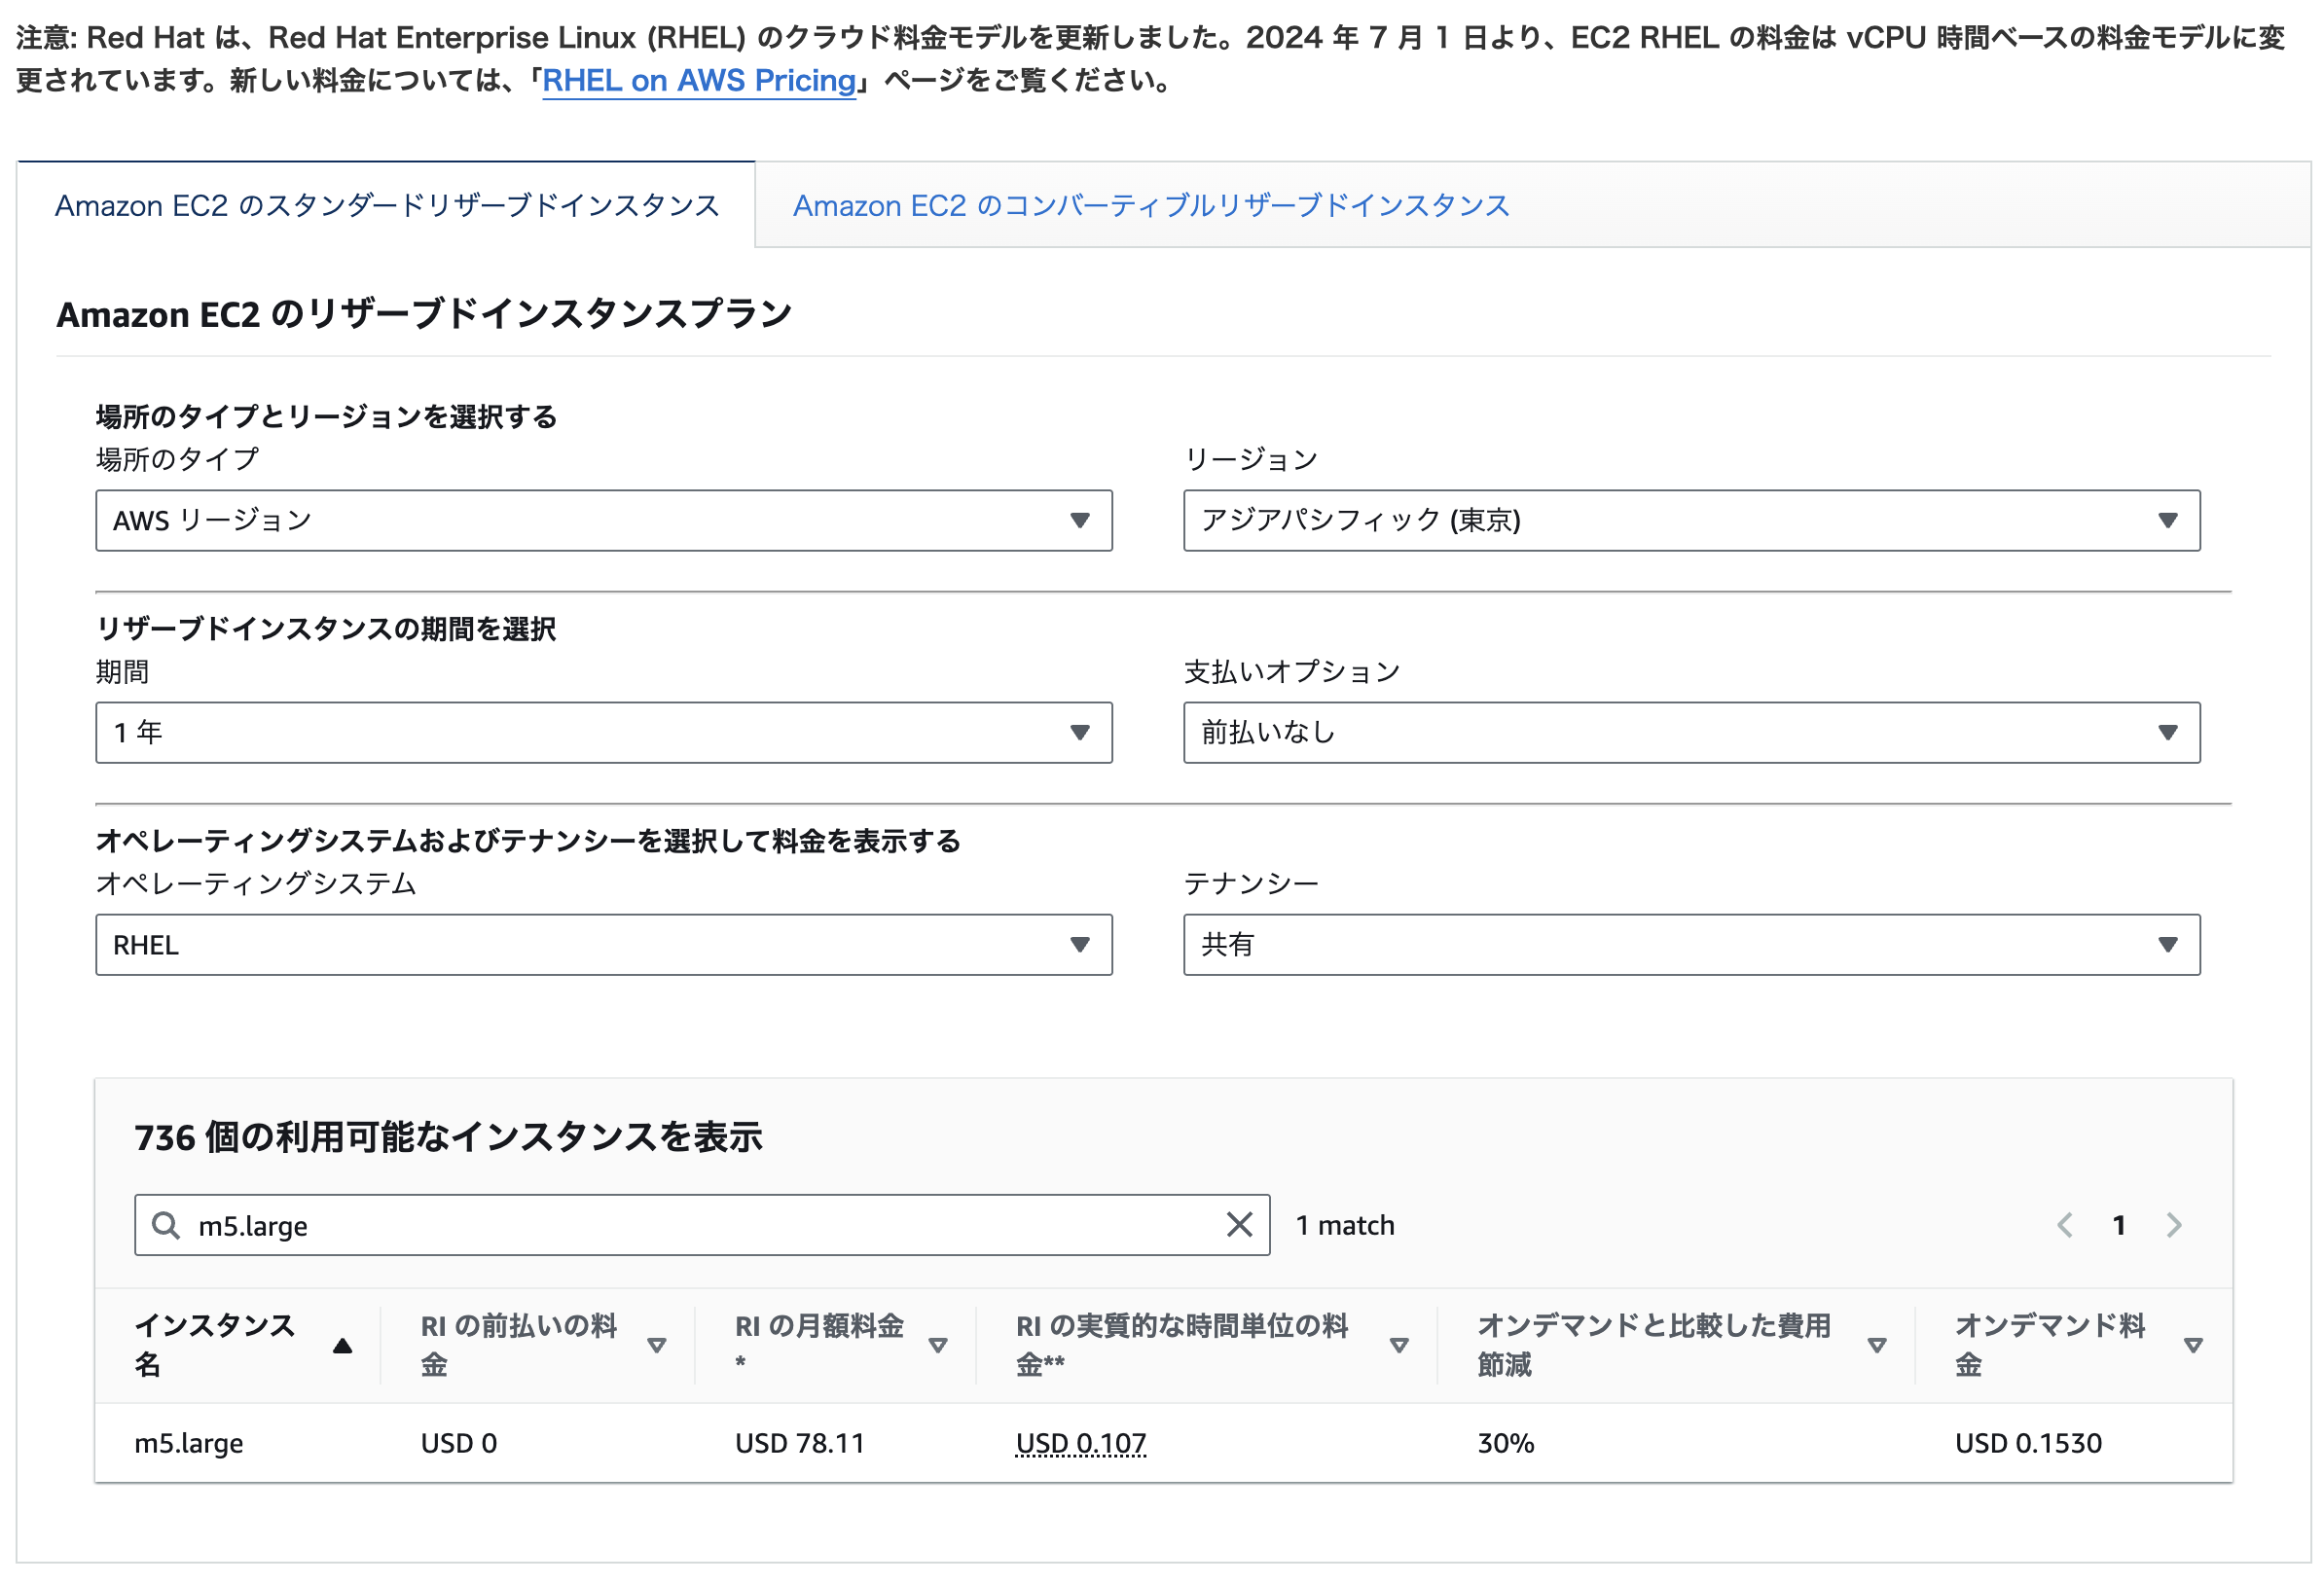The image size is (2324, 1584).
Task: Click the m5.large instance name cell
Action: [189, 1443]
